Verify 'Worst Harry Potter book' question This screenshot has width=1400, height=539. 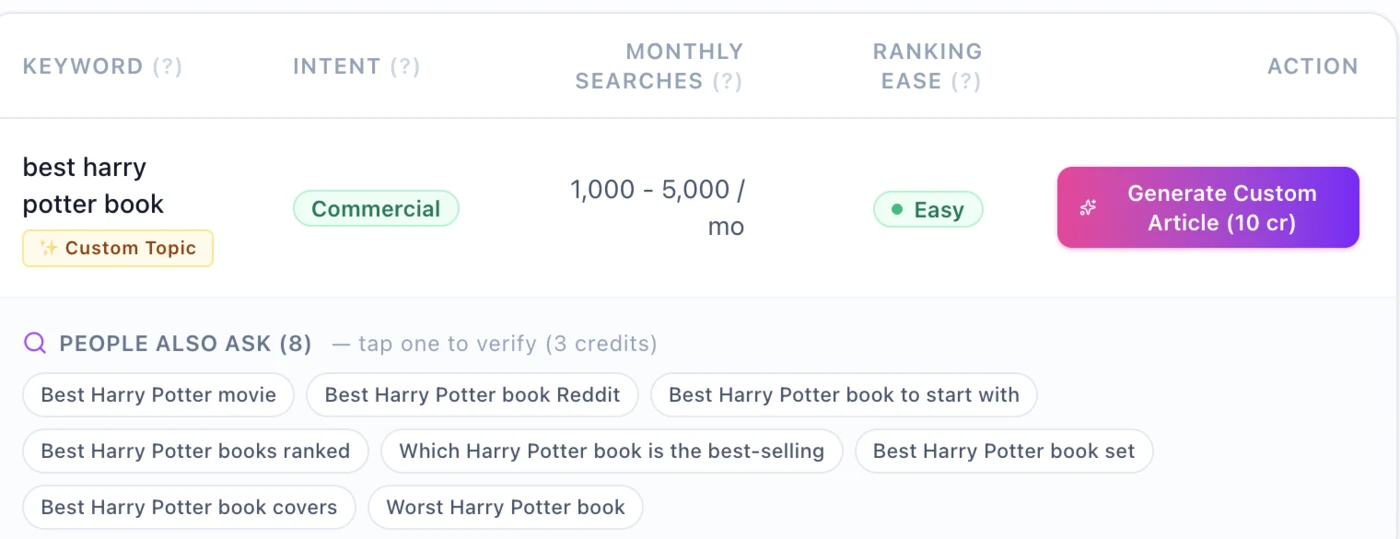(505, 507)
